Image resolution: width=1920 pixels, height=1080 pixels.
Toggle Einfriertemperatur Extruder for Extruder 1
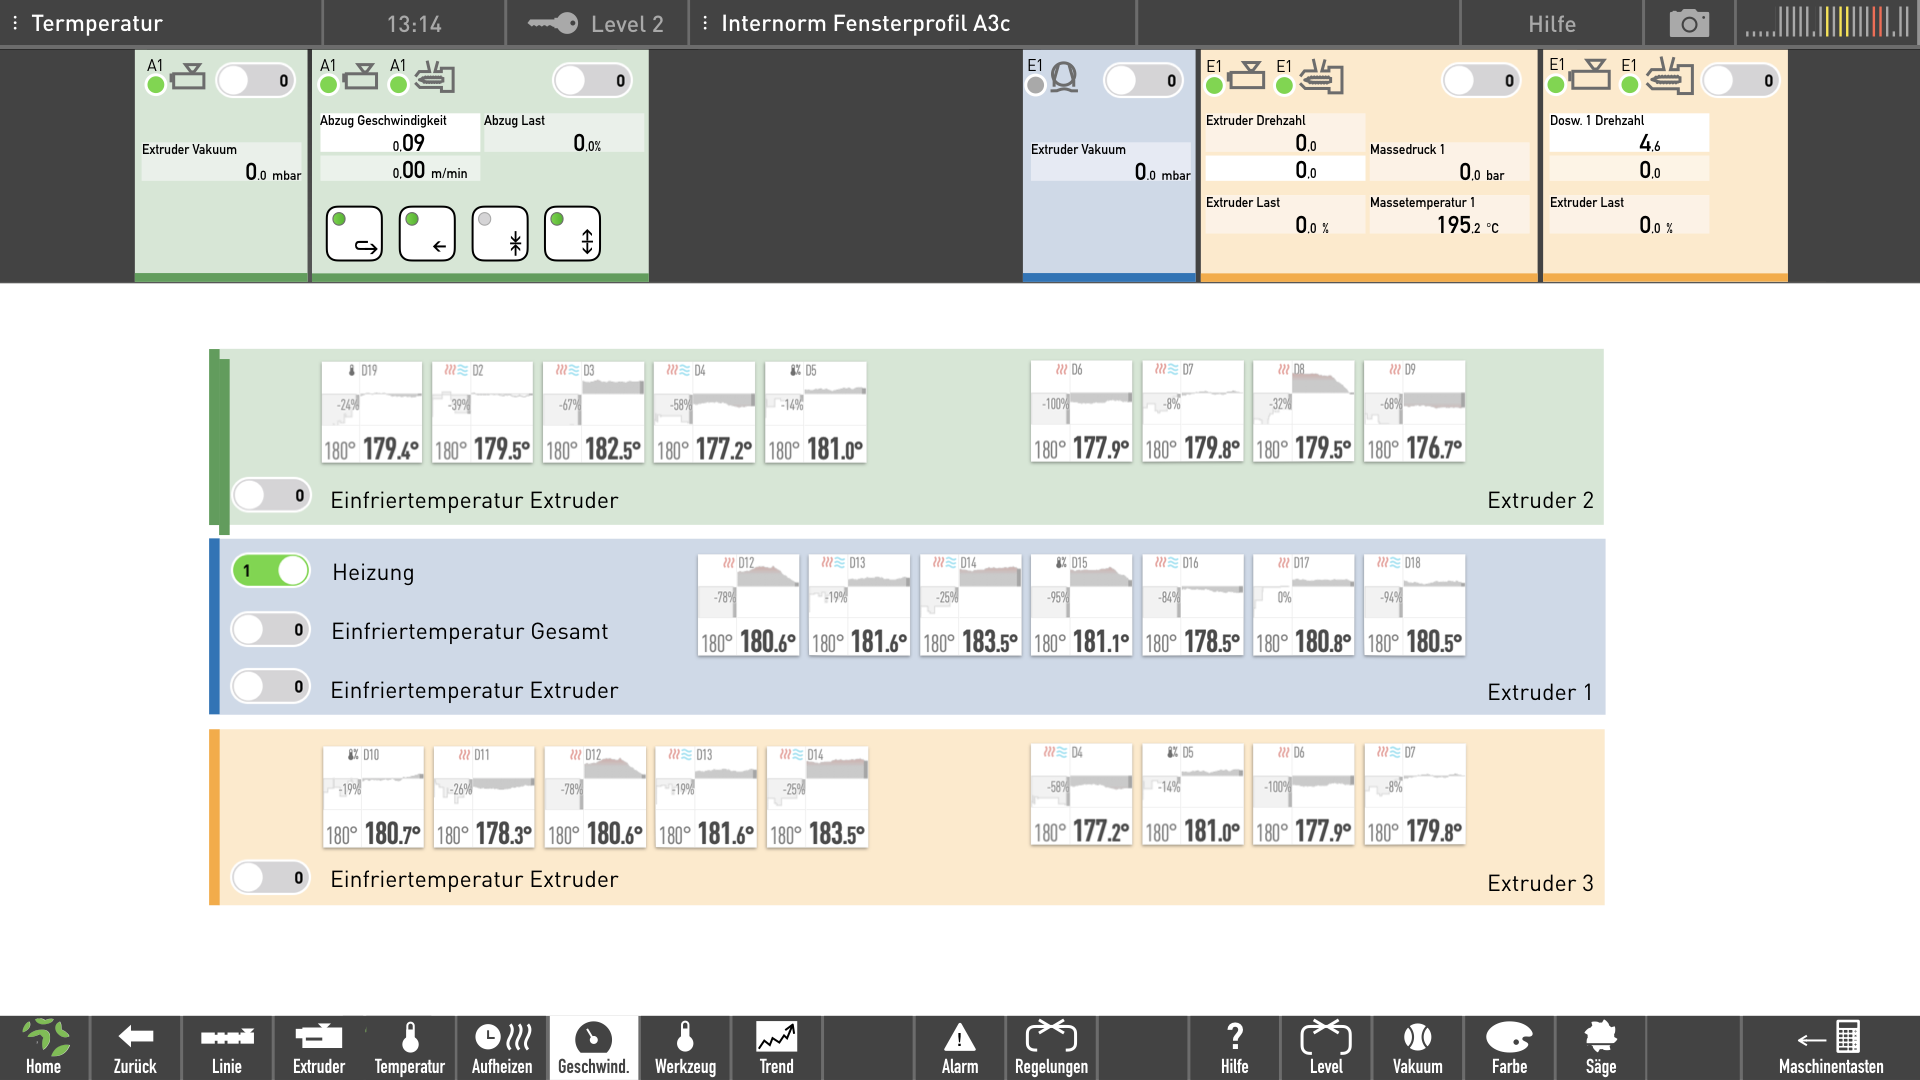[x=271, y=686]
